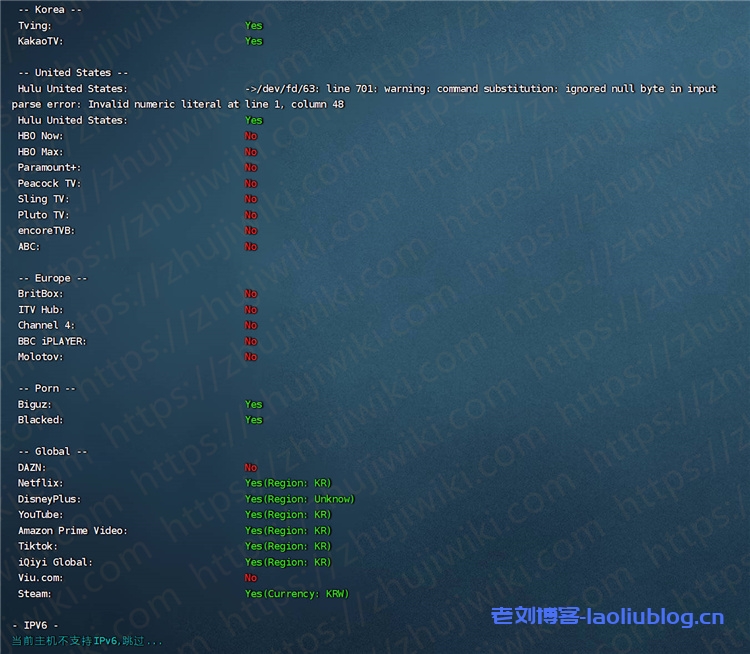Viewport: 750px width, 654px height.
Task: Click the Peacock TV label
Action: click(49, 184)
